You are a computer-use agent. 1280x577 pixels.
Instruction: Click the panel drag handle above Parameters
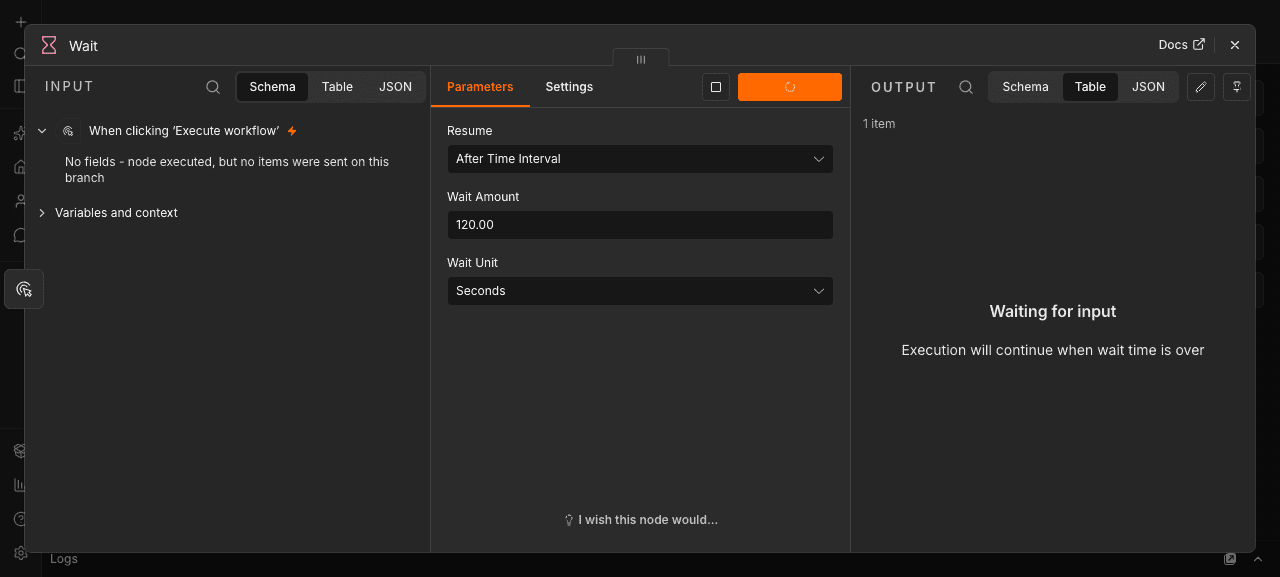641,59
